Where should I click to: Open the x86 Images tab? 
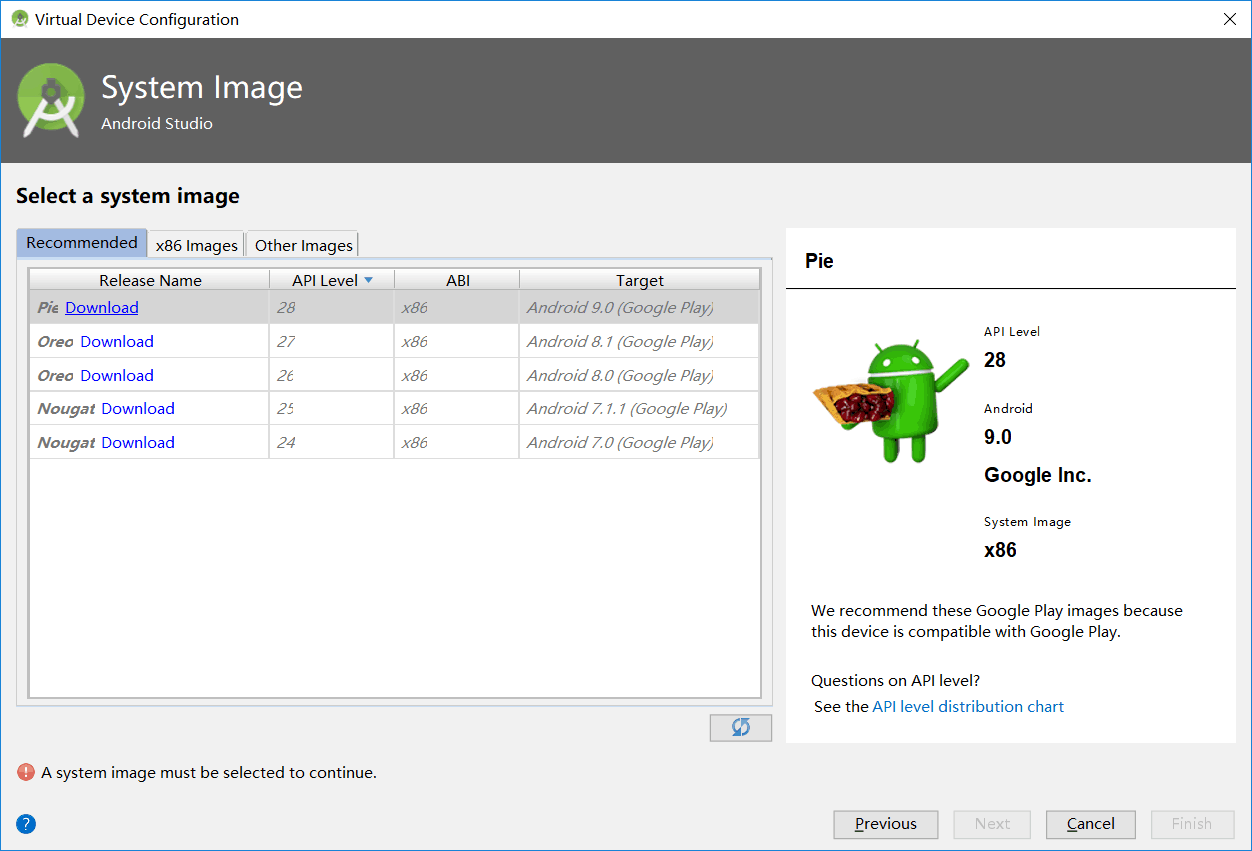coord(197,245)
